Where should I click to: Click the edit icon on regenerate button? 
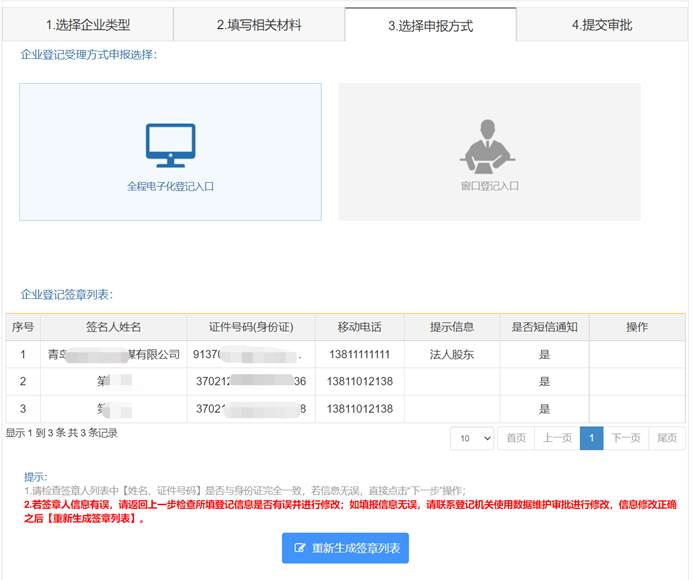299,548
